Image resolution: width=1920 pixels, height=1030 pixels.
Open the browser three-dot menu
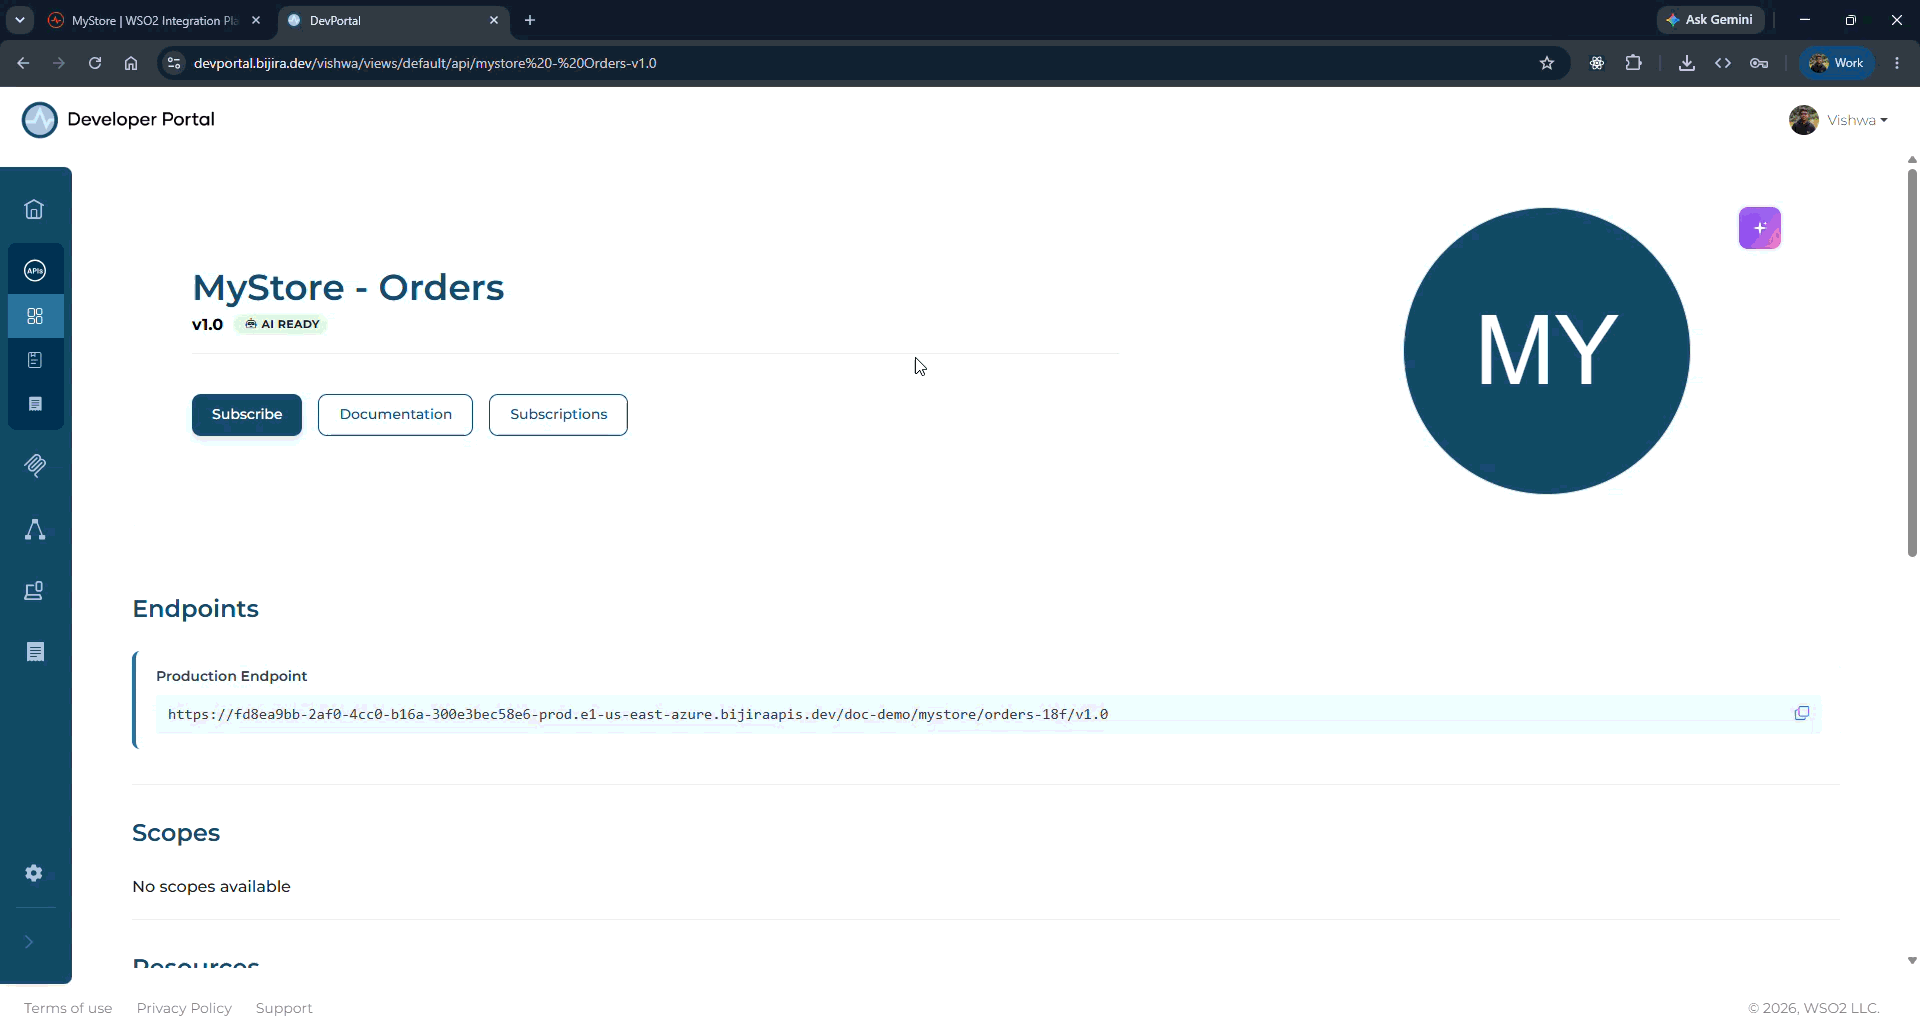click(x=1897, y=63)
